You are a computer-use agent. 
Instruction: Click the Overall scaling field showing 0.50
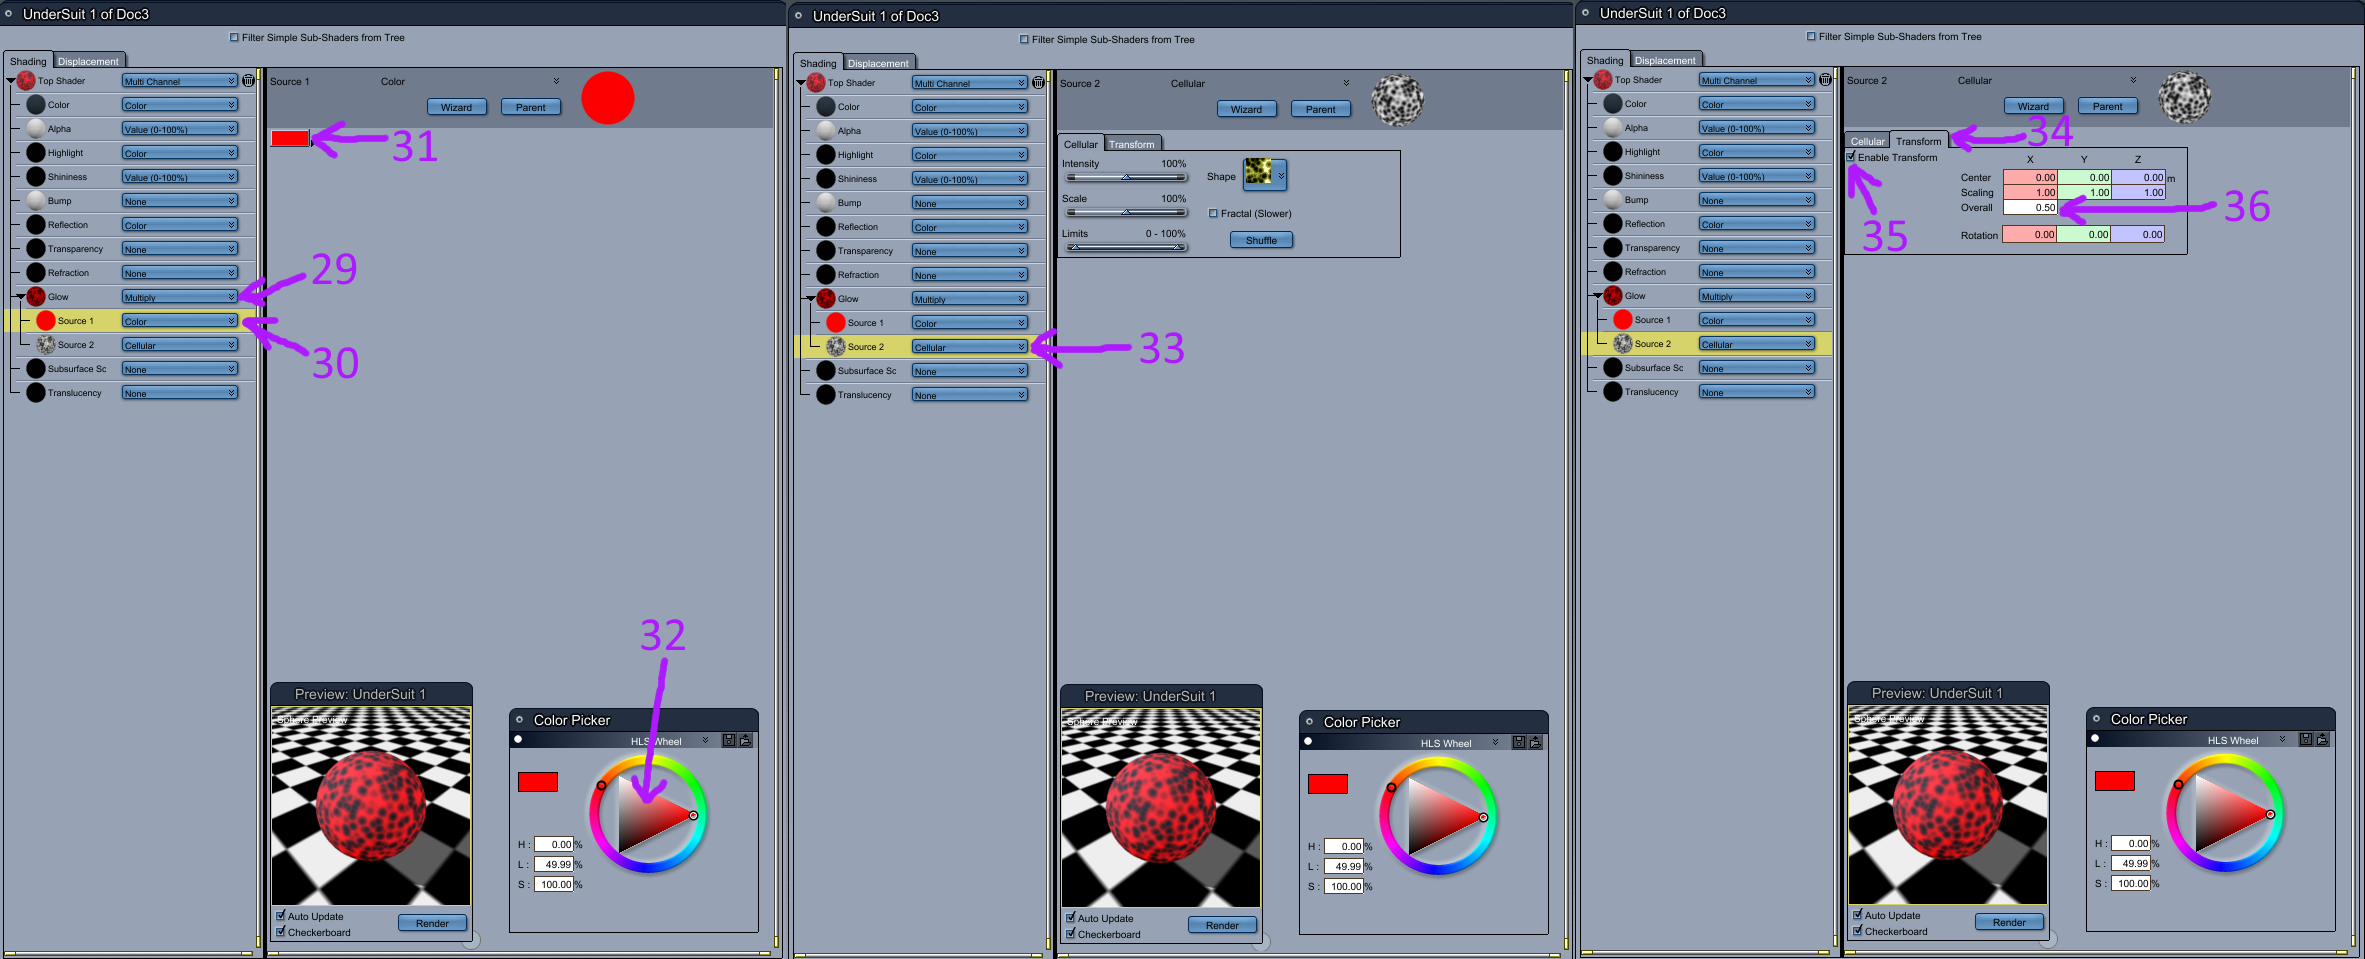pyautogui.click(x=2030, y=207)
